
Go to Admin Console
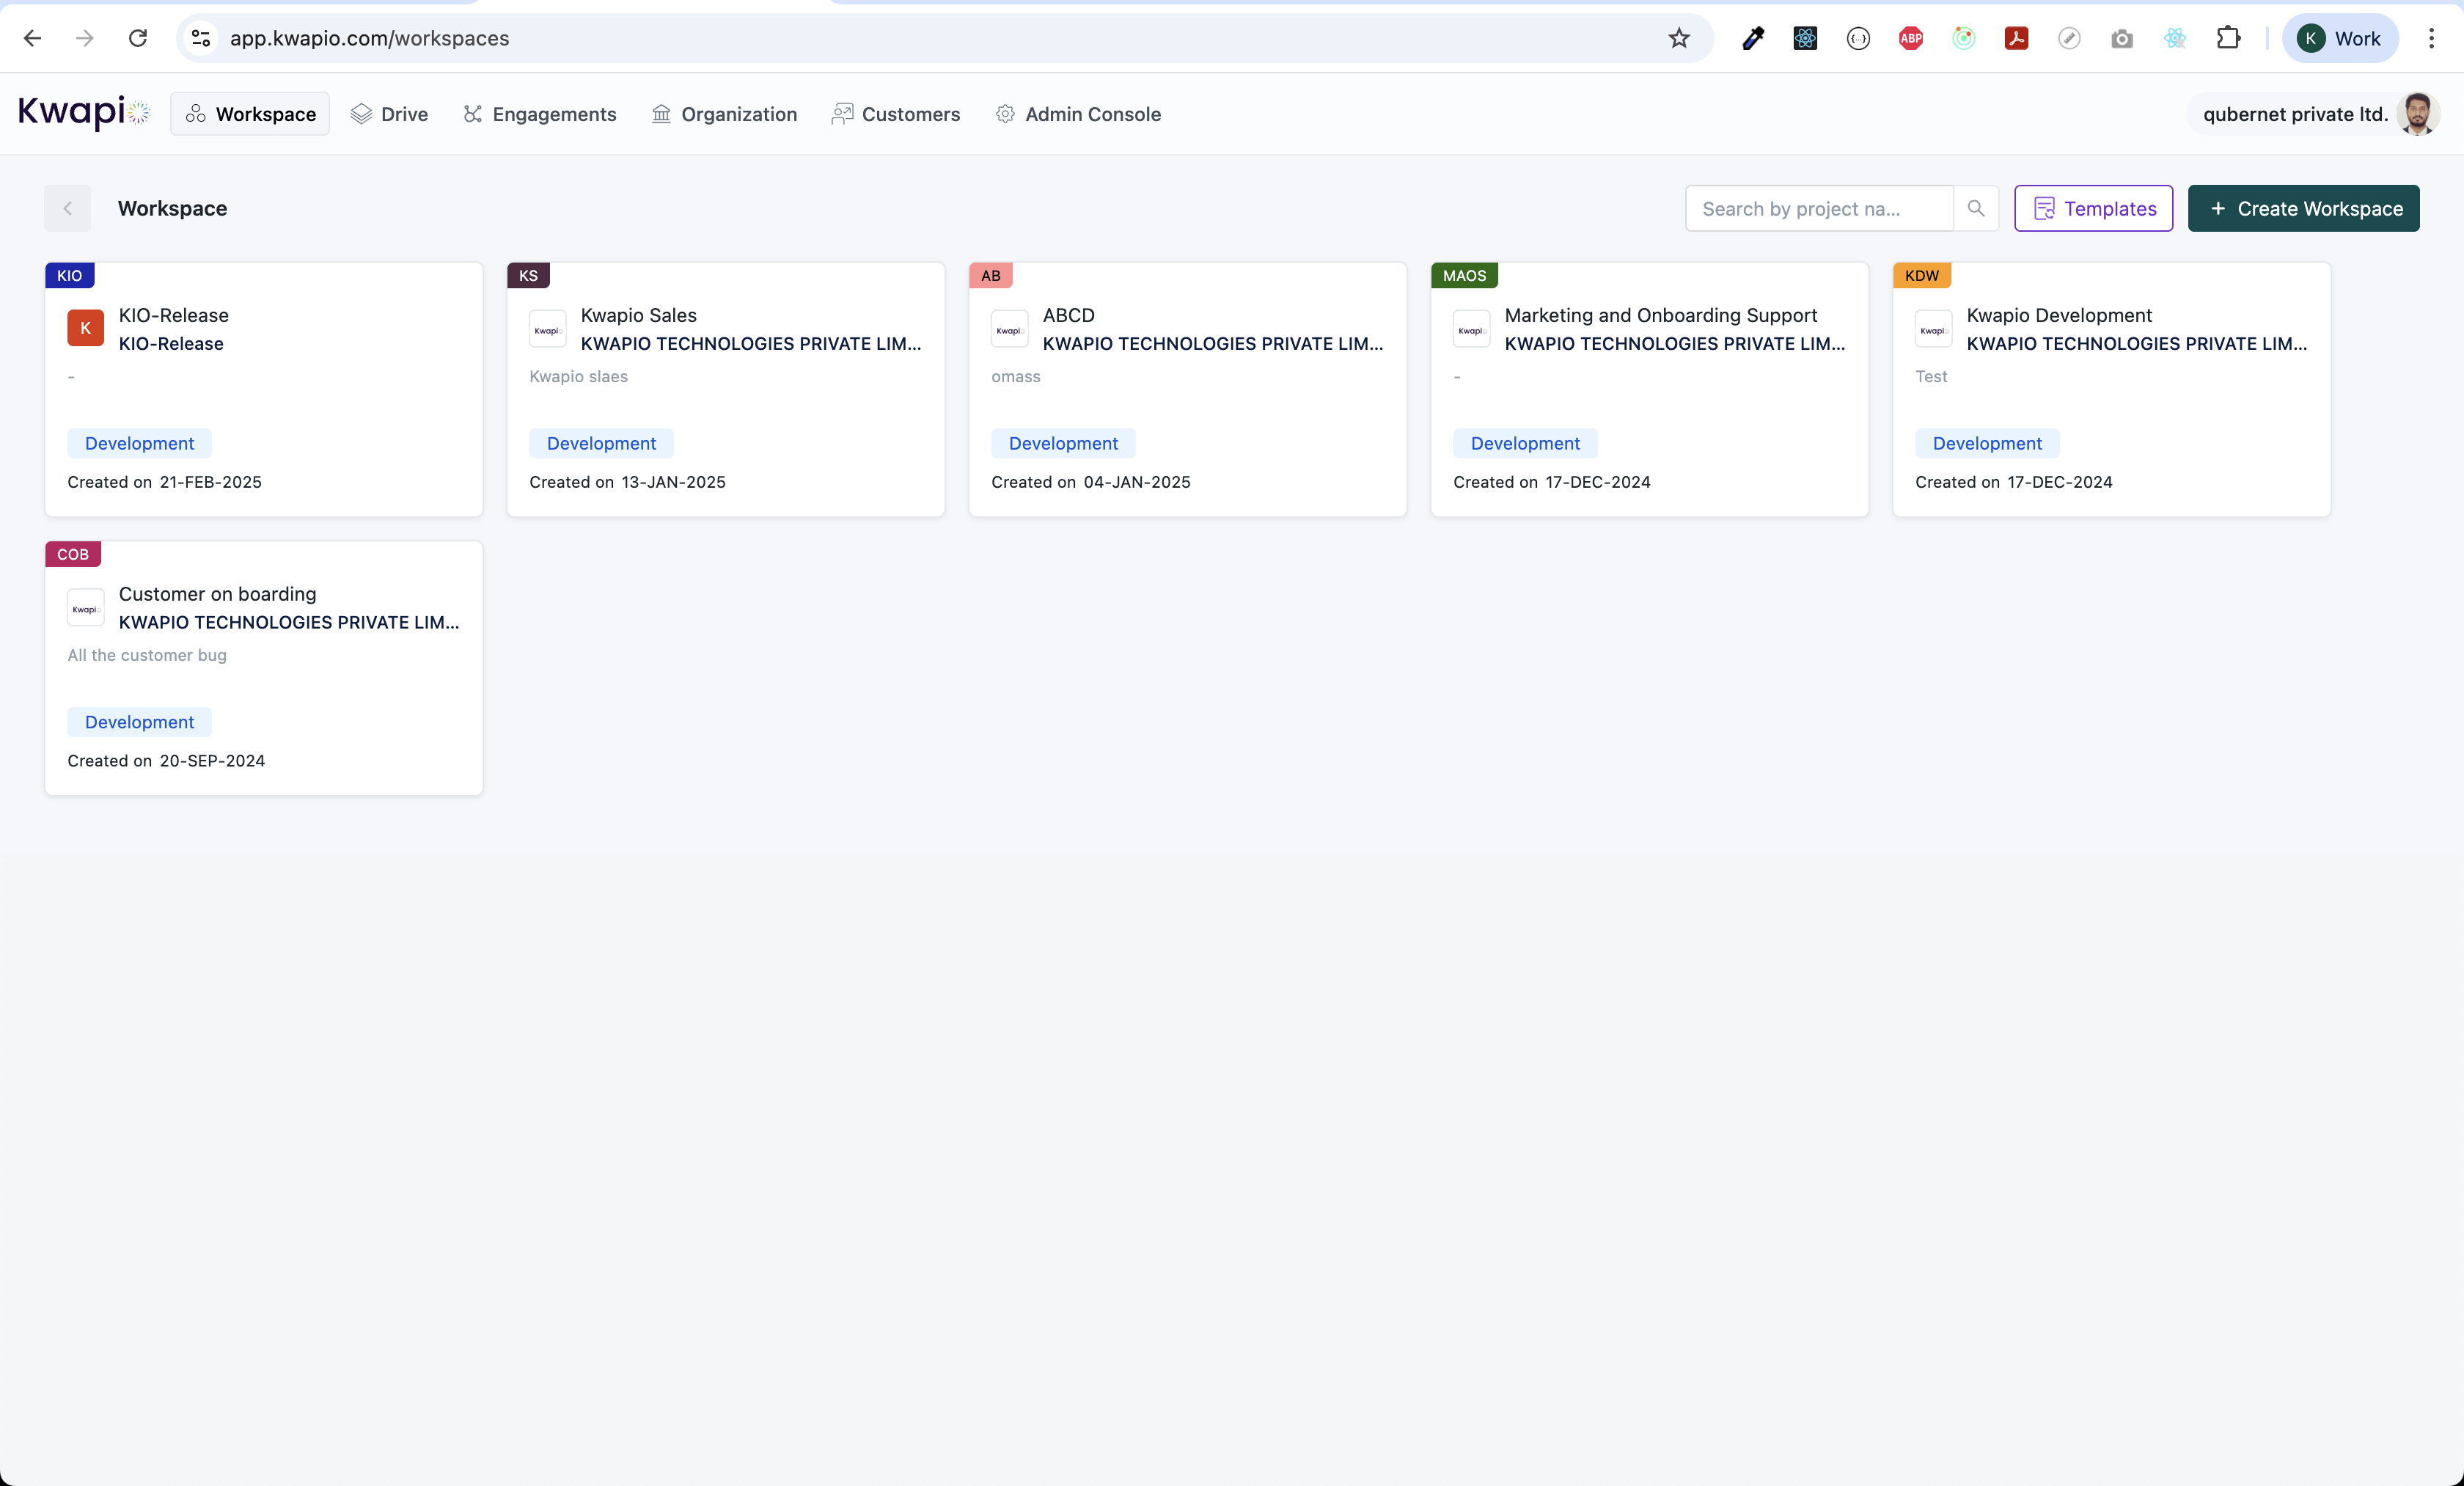[1078, 114]
